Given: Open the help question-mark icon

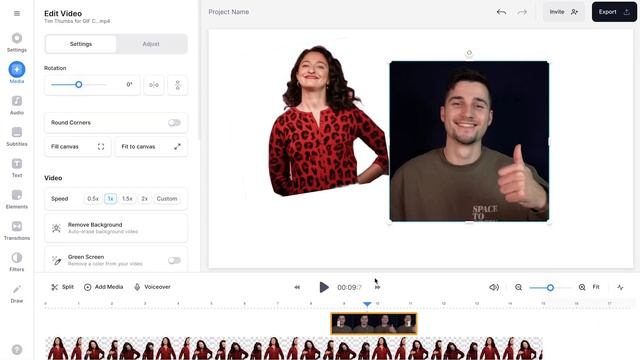Looking at the screenshot, I should click(x=17, y=349).
